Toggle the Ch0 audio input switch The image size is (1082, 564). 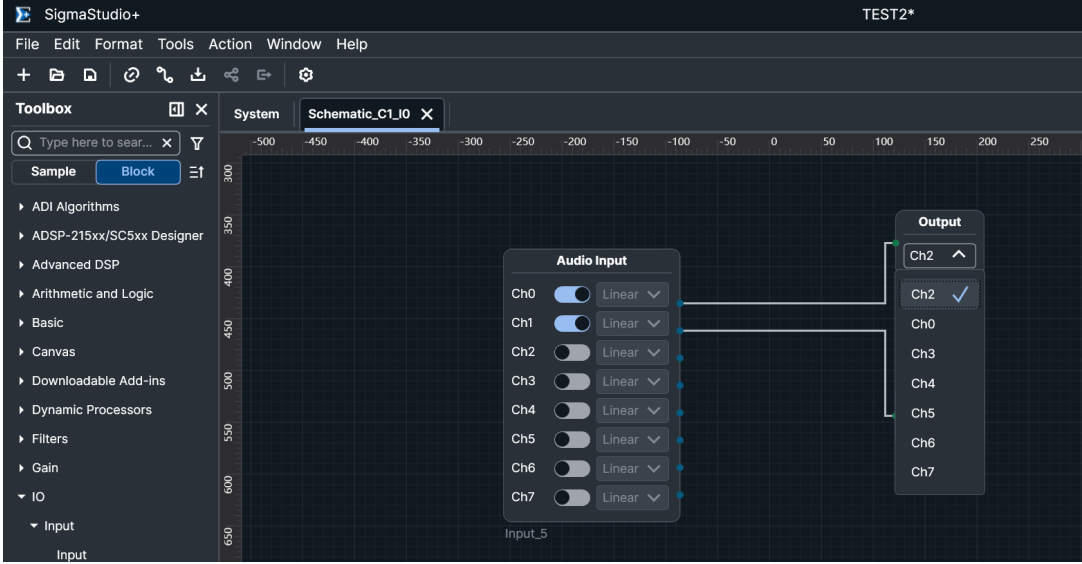[x=572, y=295]
